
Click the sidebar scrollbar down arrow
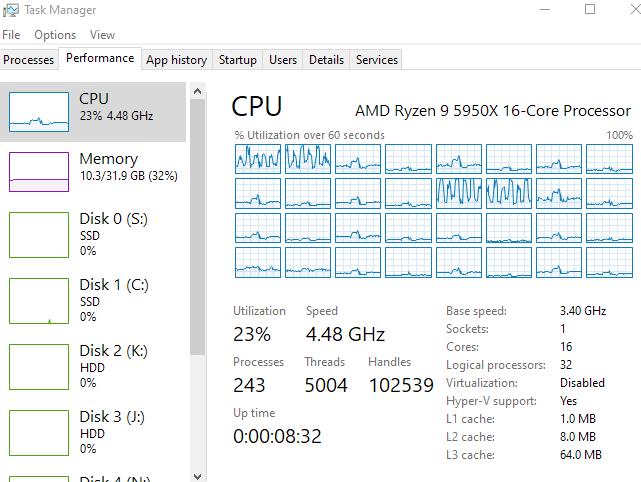[x=197, y=475]
